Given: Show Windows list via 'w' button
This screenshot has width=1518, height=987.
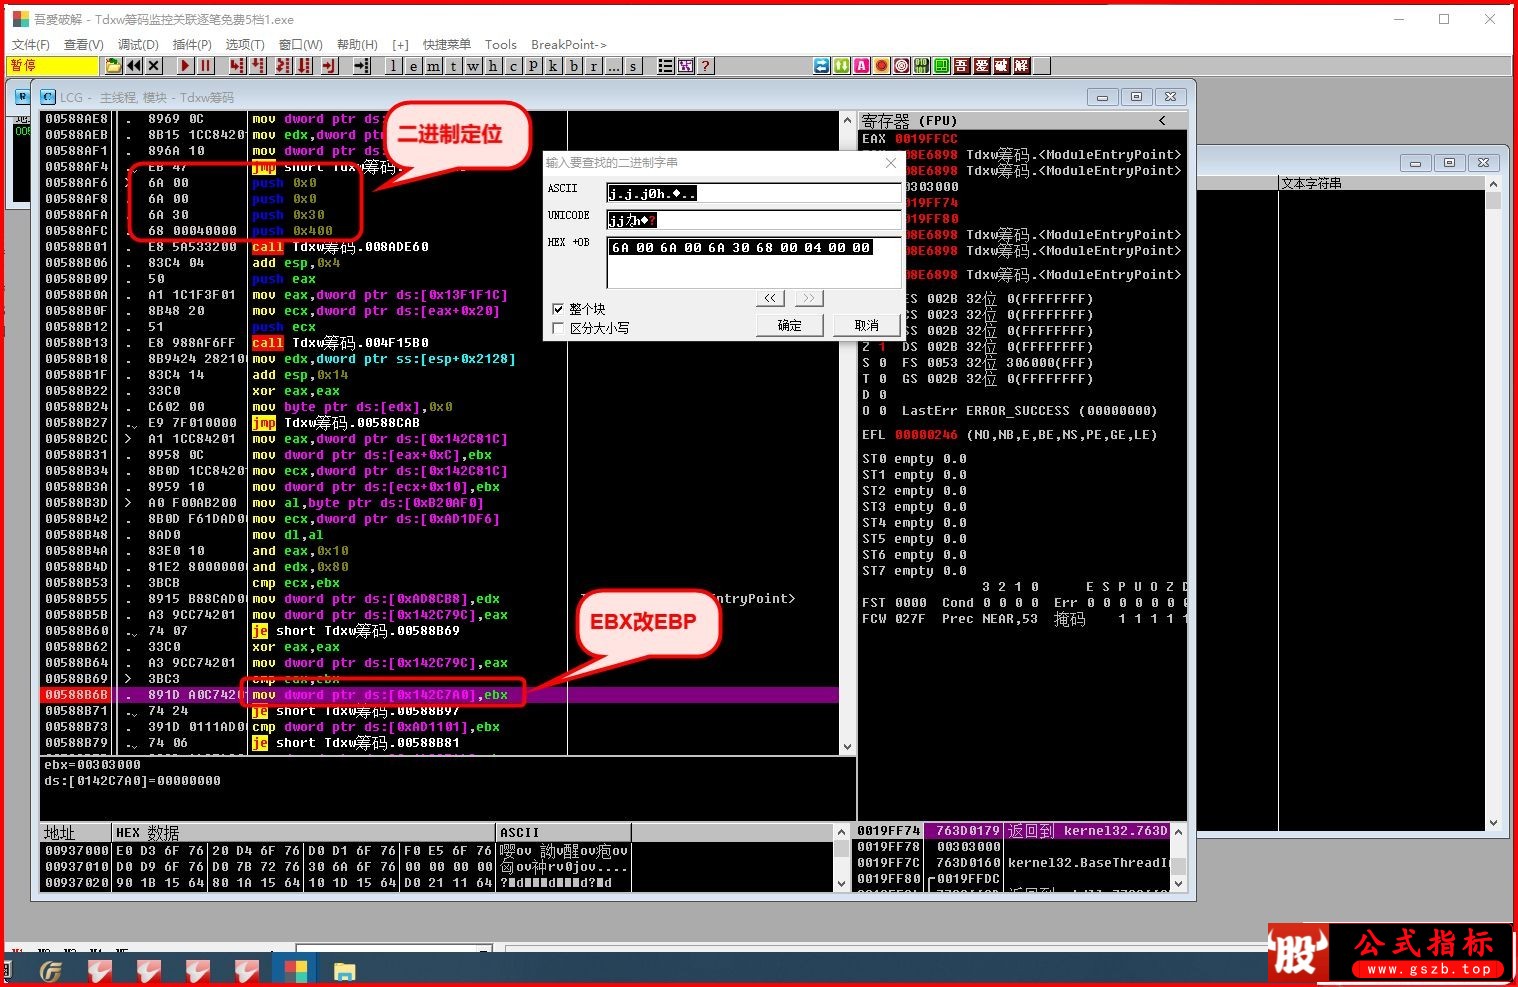Looking at the screenshot, I should click(473, 66).
